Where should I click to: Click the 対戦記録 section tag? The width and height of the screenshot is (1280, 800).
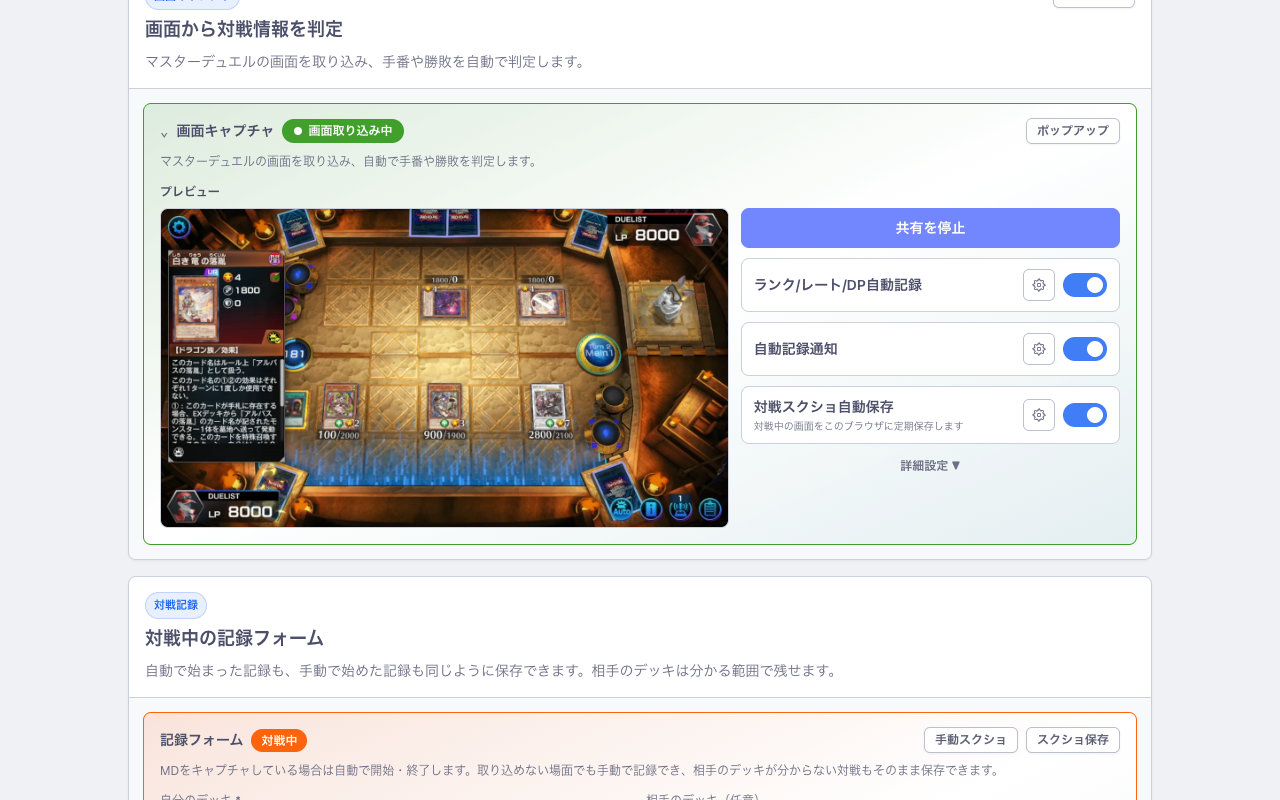point(176,605)
